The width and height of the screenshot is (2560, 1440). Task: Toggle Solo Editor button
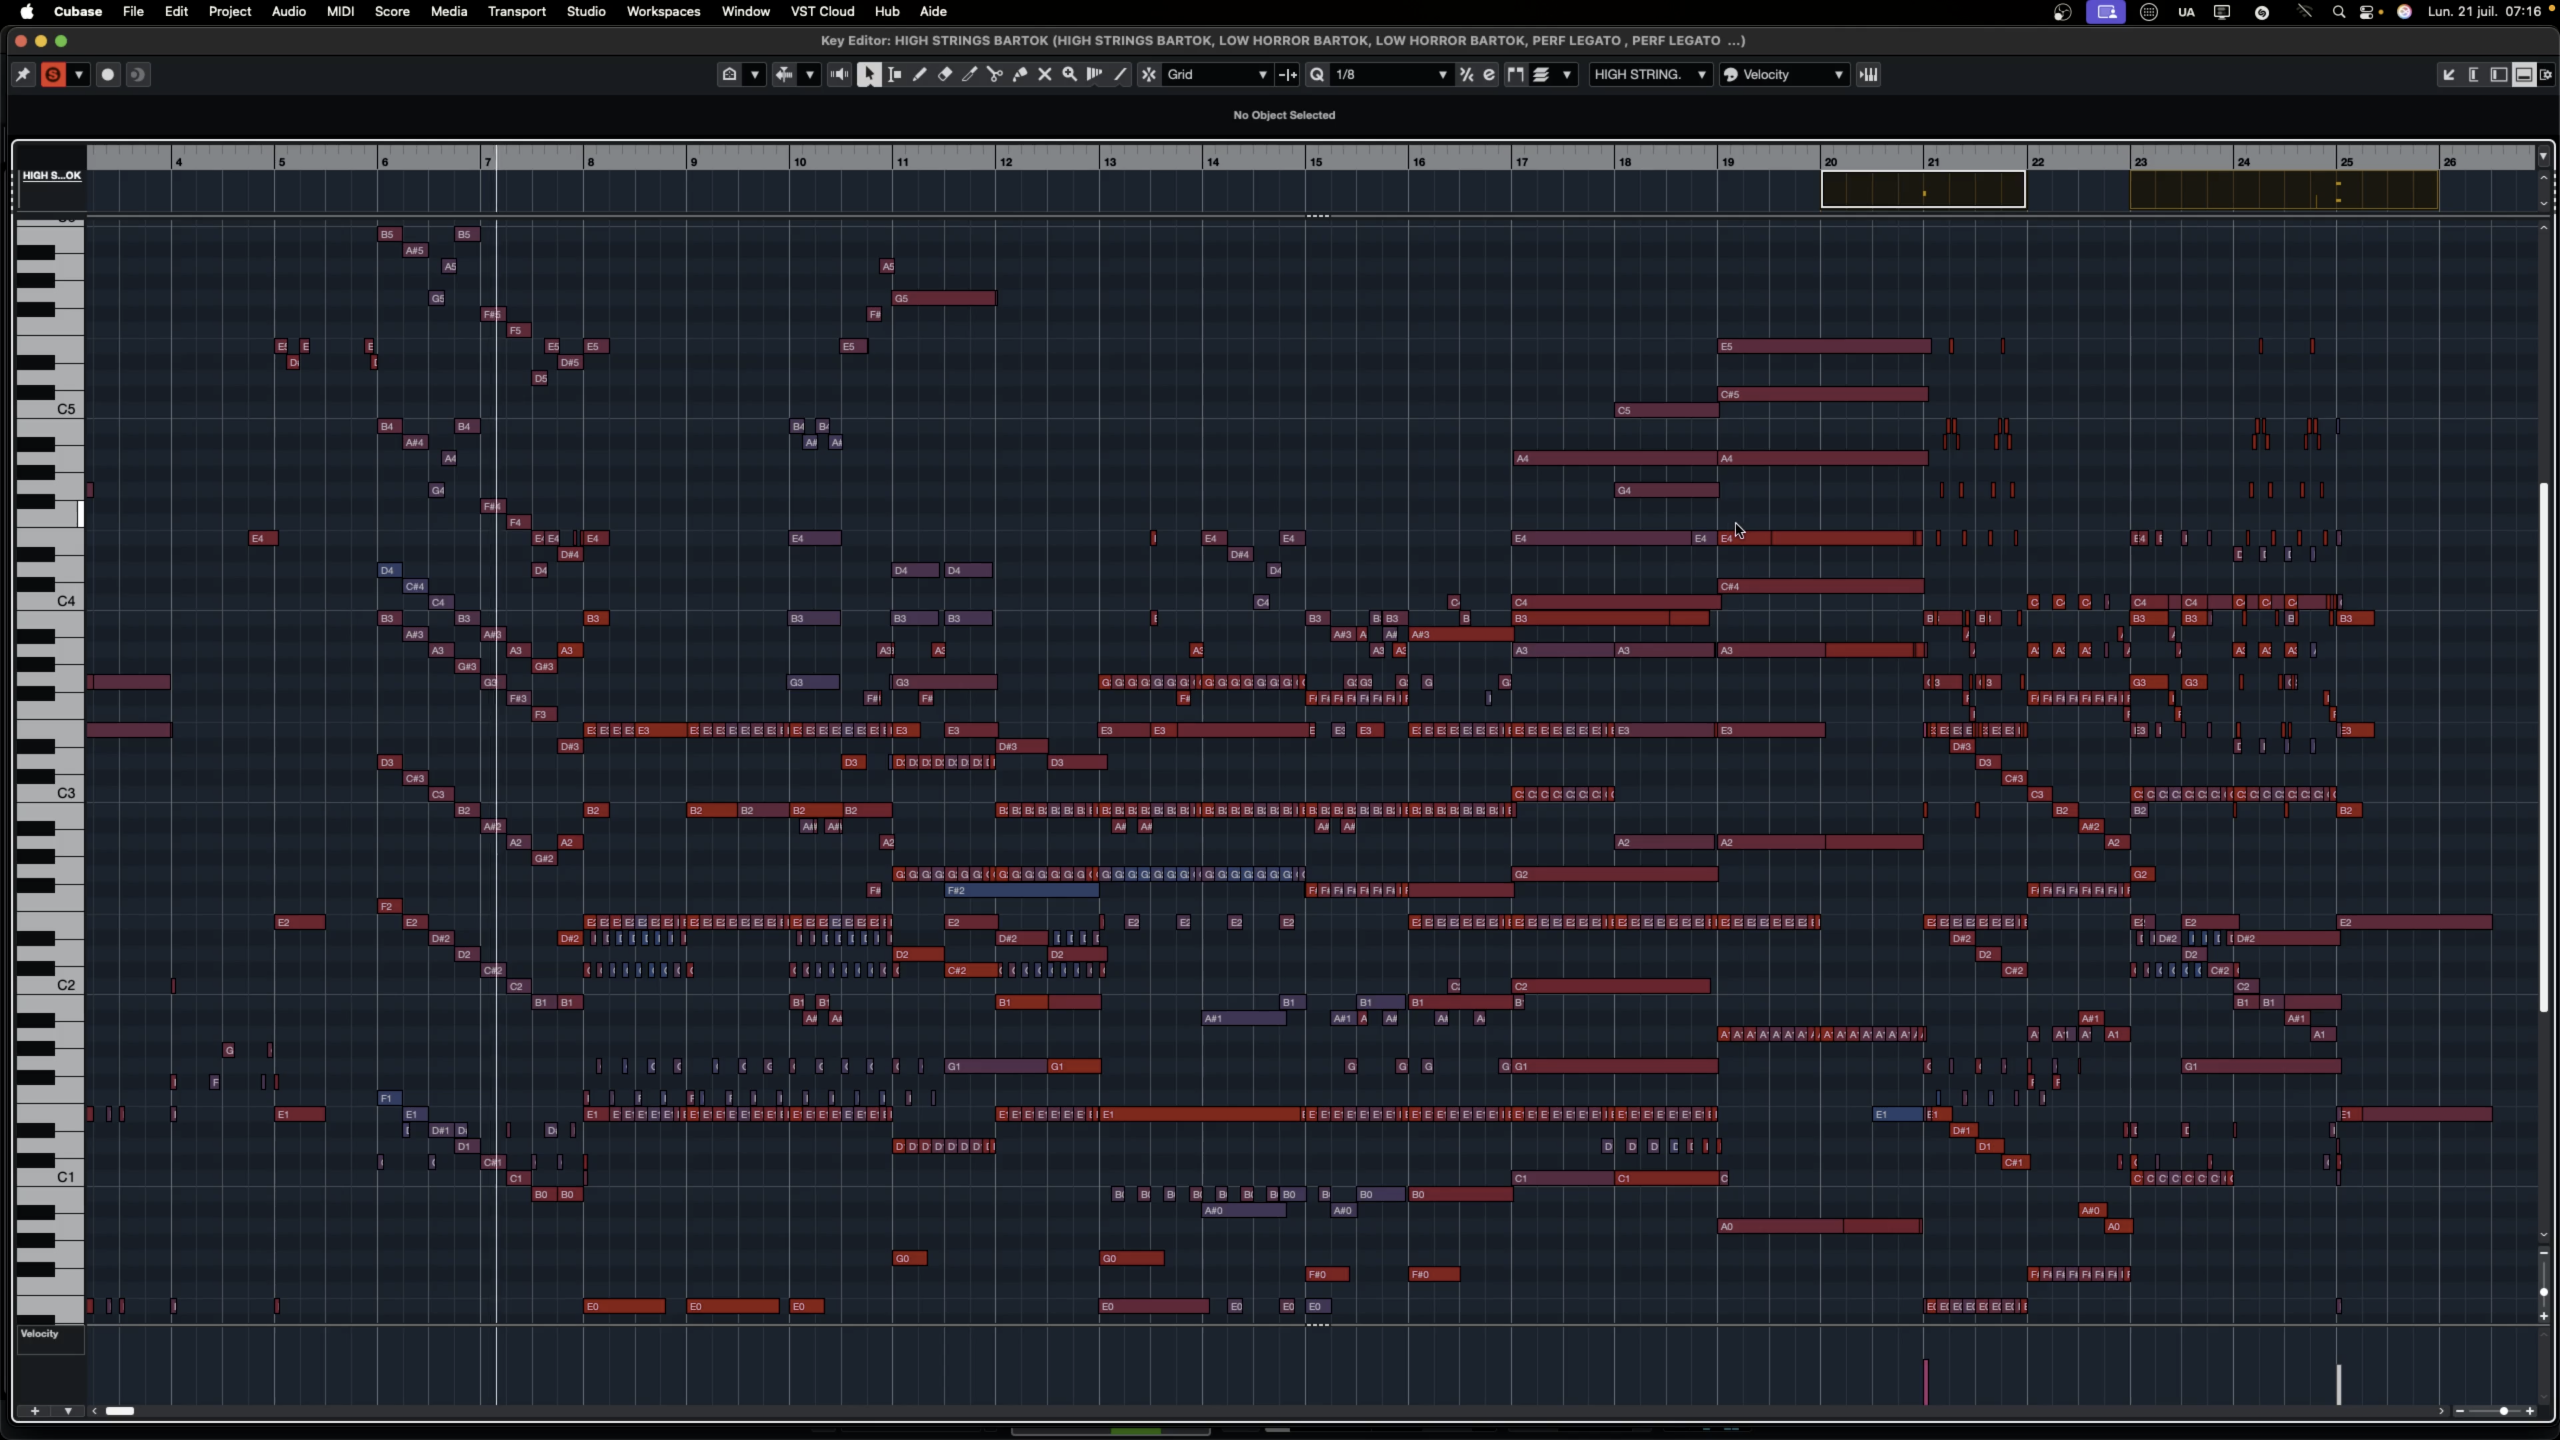click(53, 74)
